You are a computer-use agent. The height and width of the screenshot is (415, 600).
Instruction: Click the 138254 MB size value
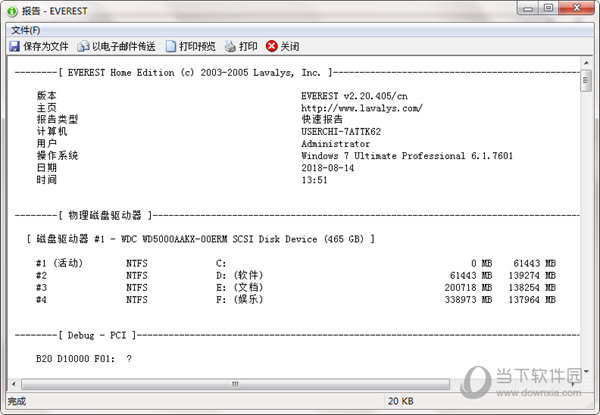(x=532, y=287)
